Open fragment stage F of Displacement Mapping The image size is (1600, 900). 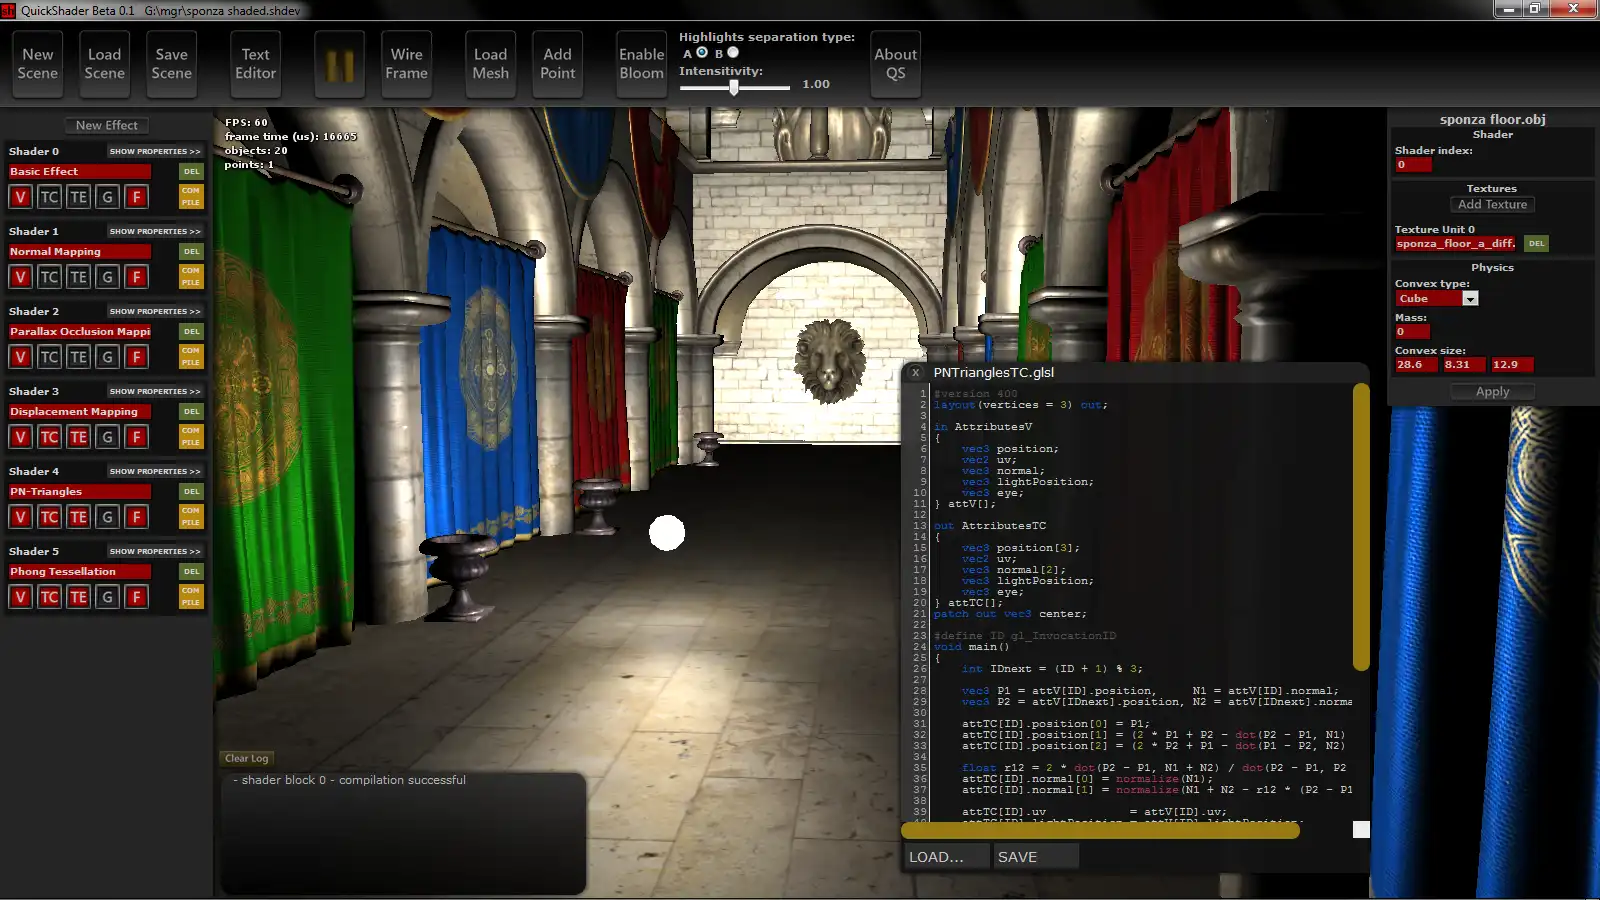click(x=137, y=437)
